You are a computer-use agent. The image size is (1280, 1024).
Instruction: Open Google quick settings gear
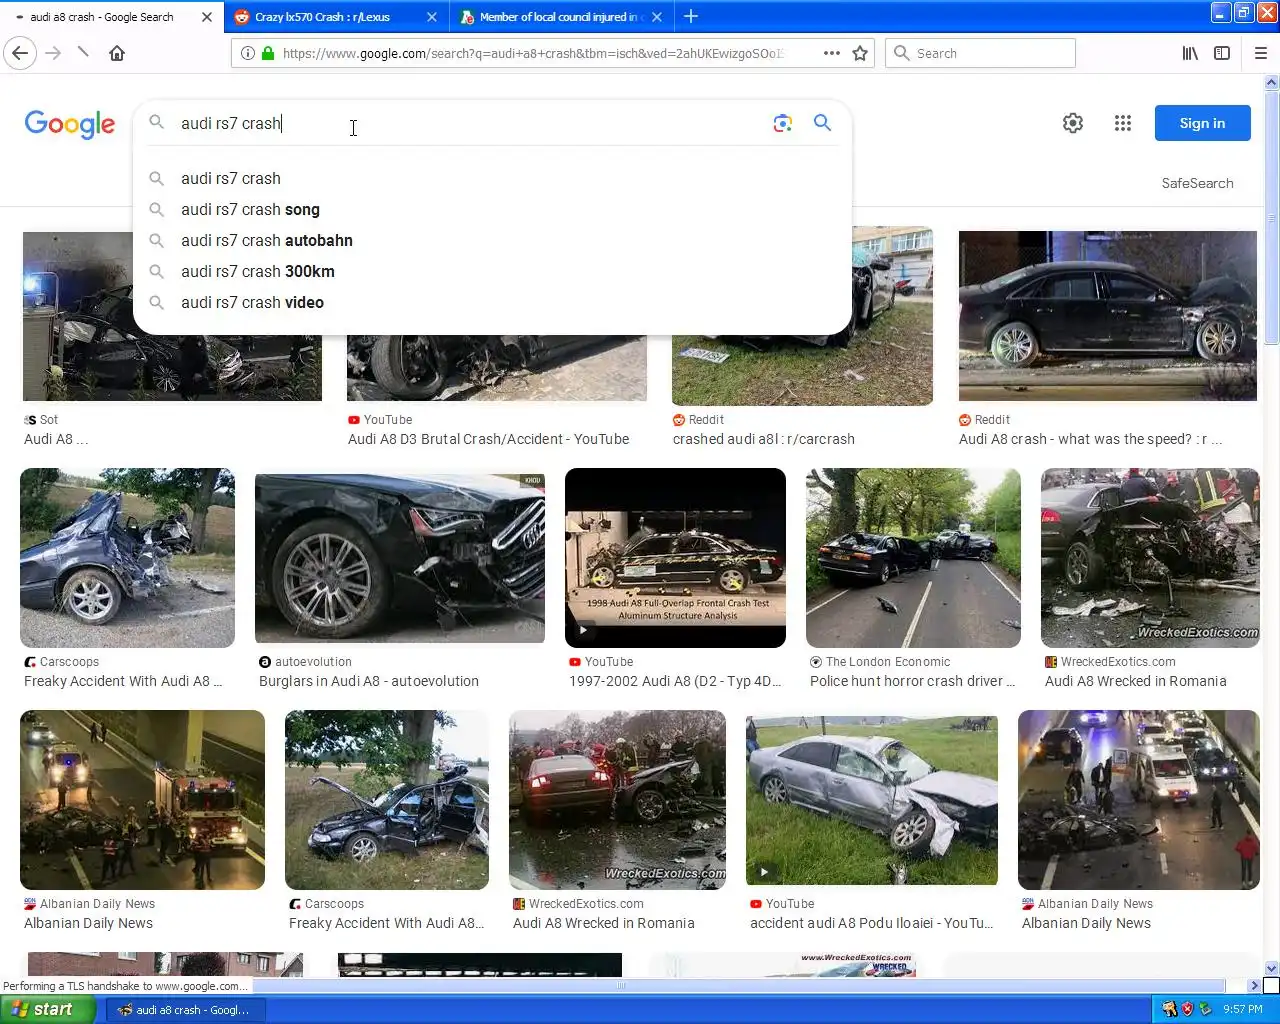coord(1073,123)
